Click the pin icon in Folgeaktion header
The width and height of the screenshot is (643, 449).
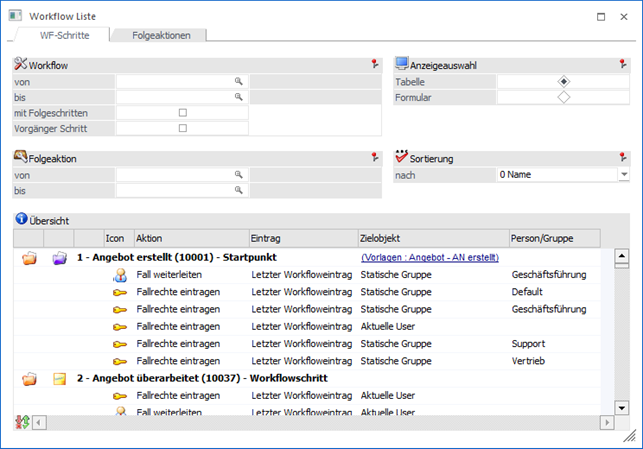[x=375, y=157]
